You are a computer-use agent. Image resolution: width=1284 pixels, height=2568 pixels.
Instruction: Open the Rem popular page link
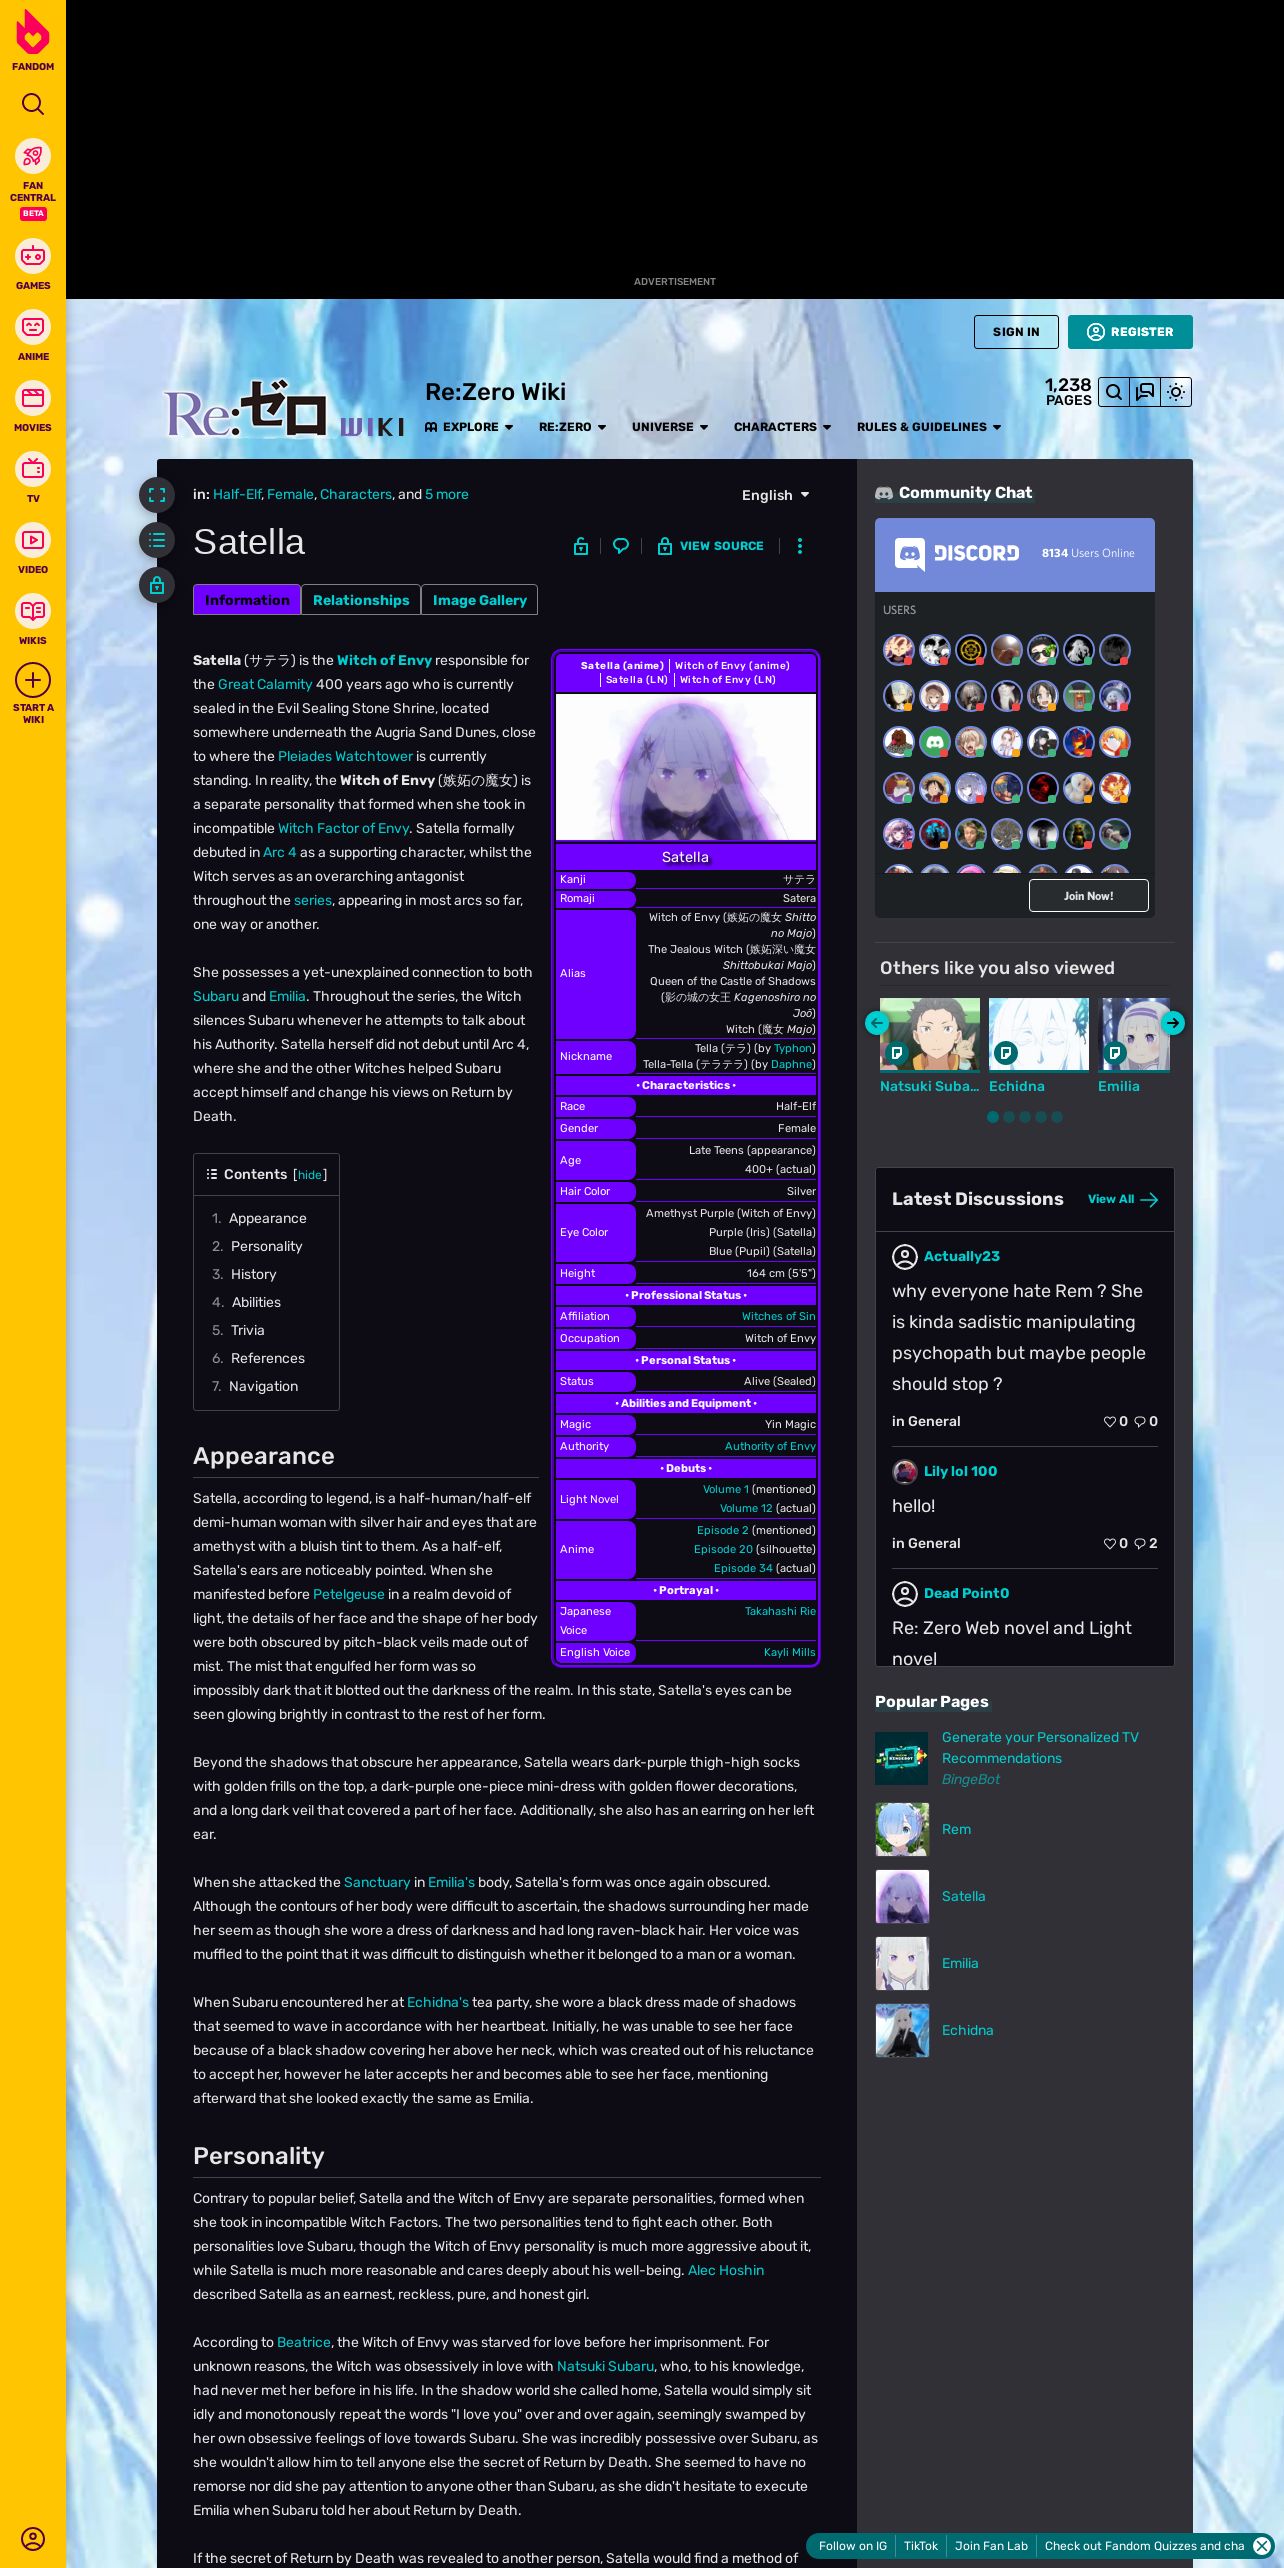[x=956, y=1829]
